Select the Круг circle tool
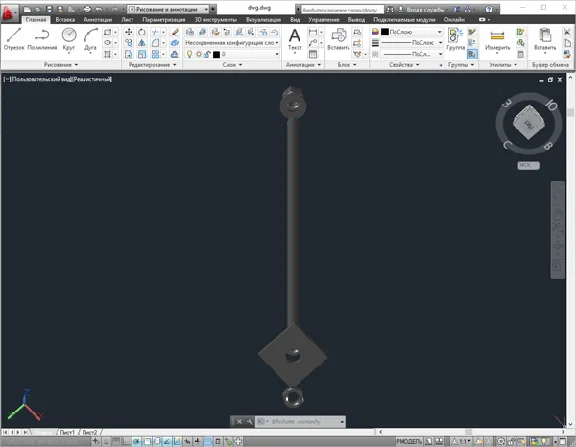The image size is (576, 447). (x=69, y=39)
